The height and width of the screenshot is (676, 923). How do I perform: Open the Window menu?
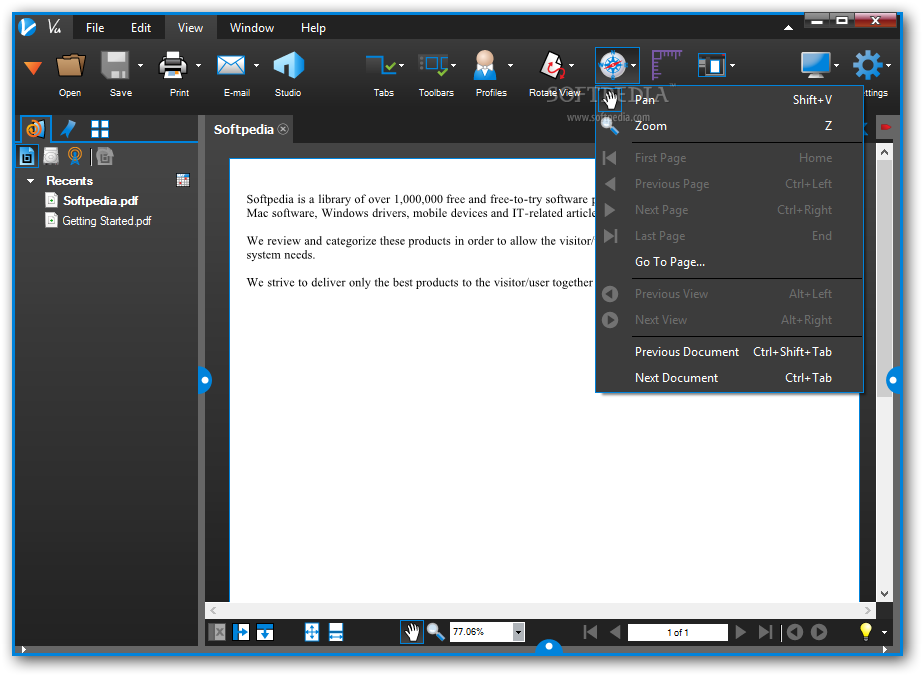coord(252,28)
